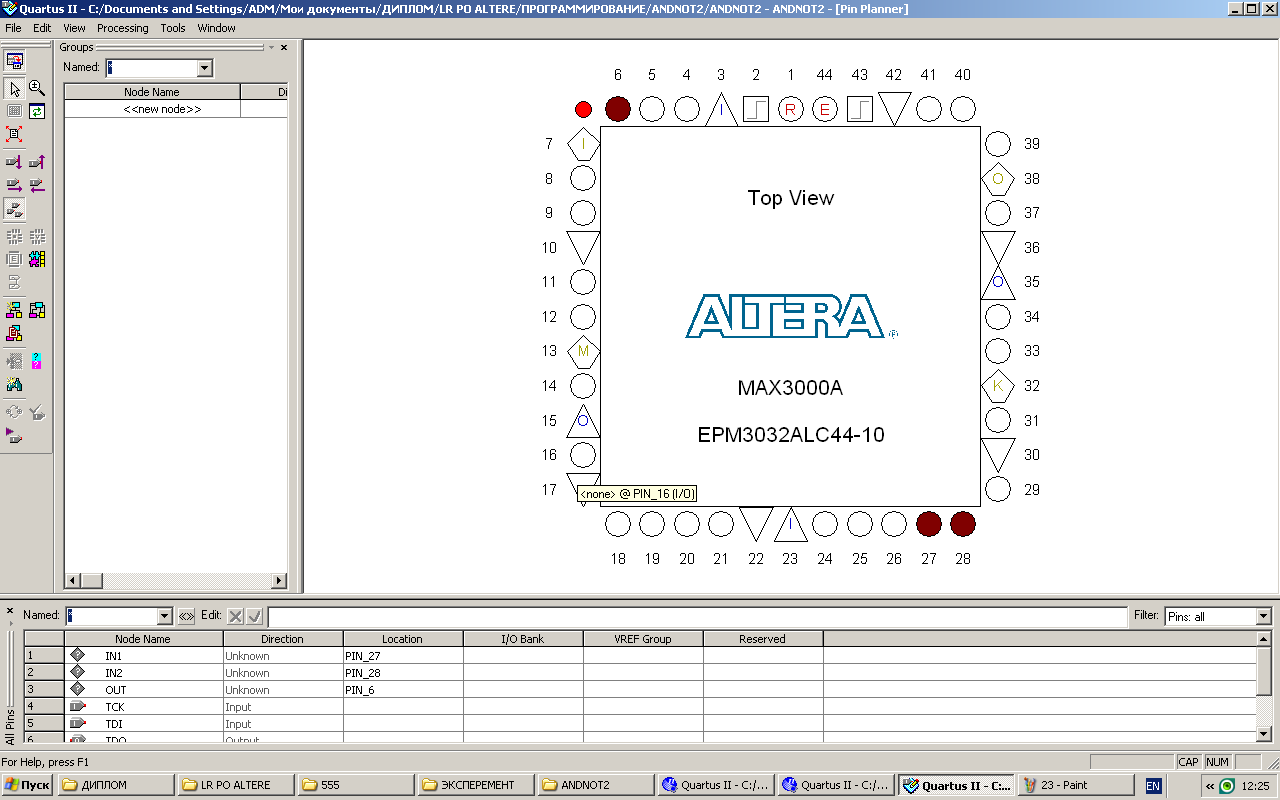Click the Groups panel horizontal scrollbar
This screenshot has width=1280, height=800.
(x=176, y=580)
